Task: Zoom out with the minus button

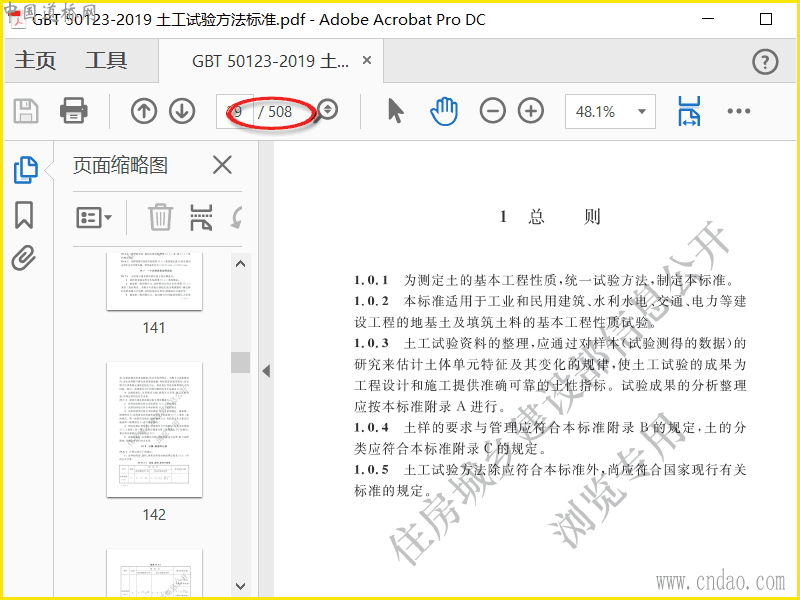Action: pos(492,111)
